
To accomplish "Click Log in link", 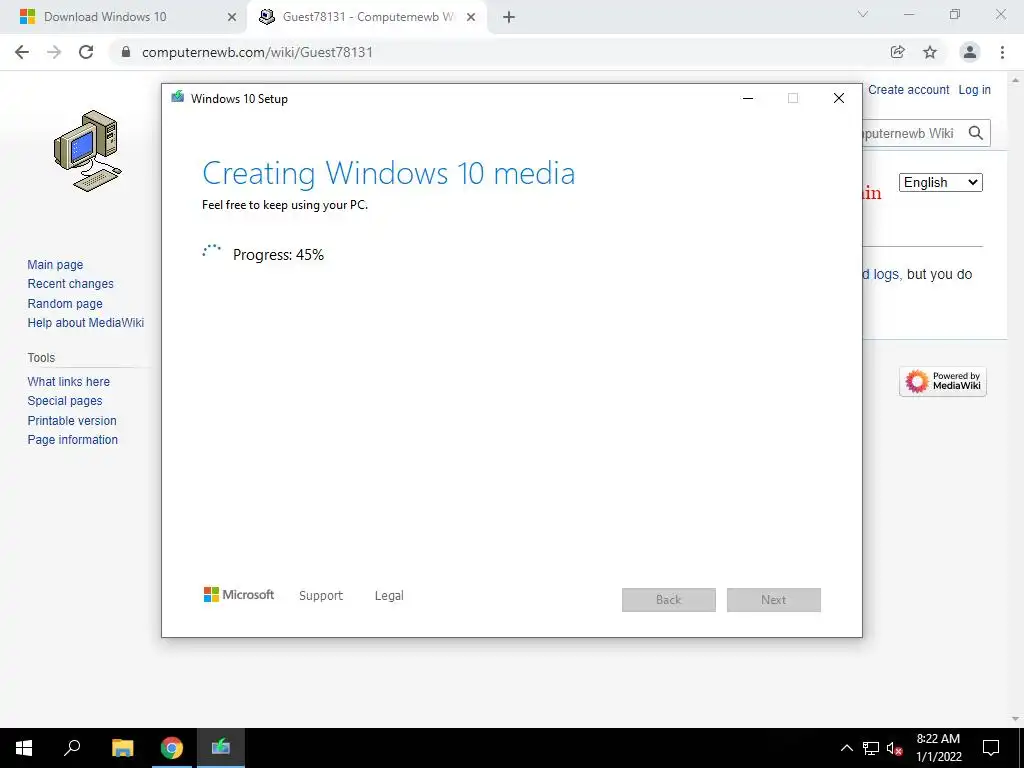I will 974,90.
